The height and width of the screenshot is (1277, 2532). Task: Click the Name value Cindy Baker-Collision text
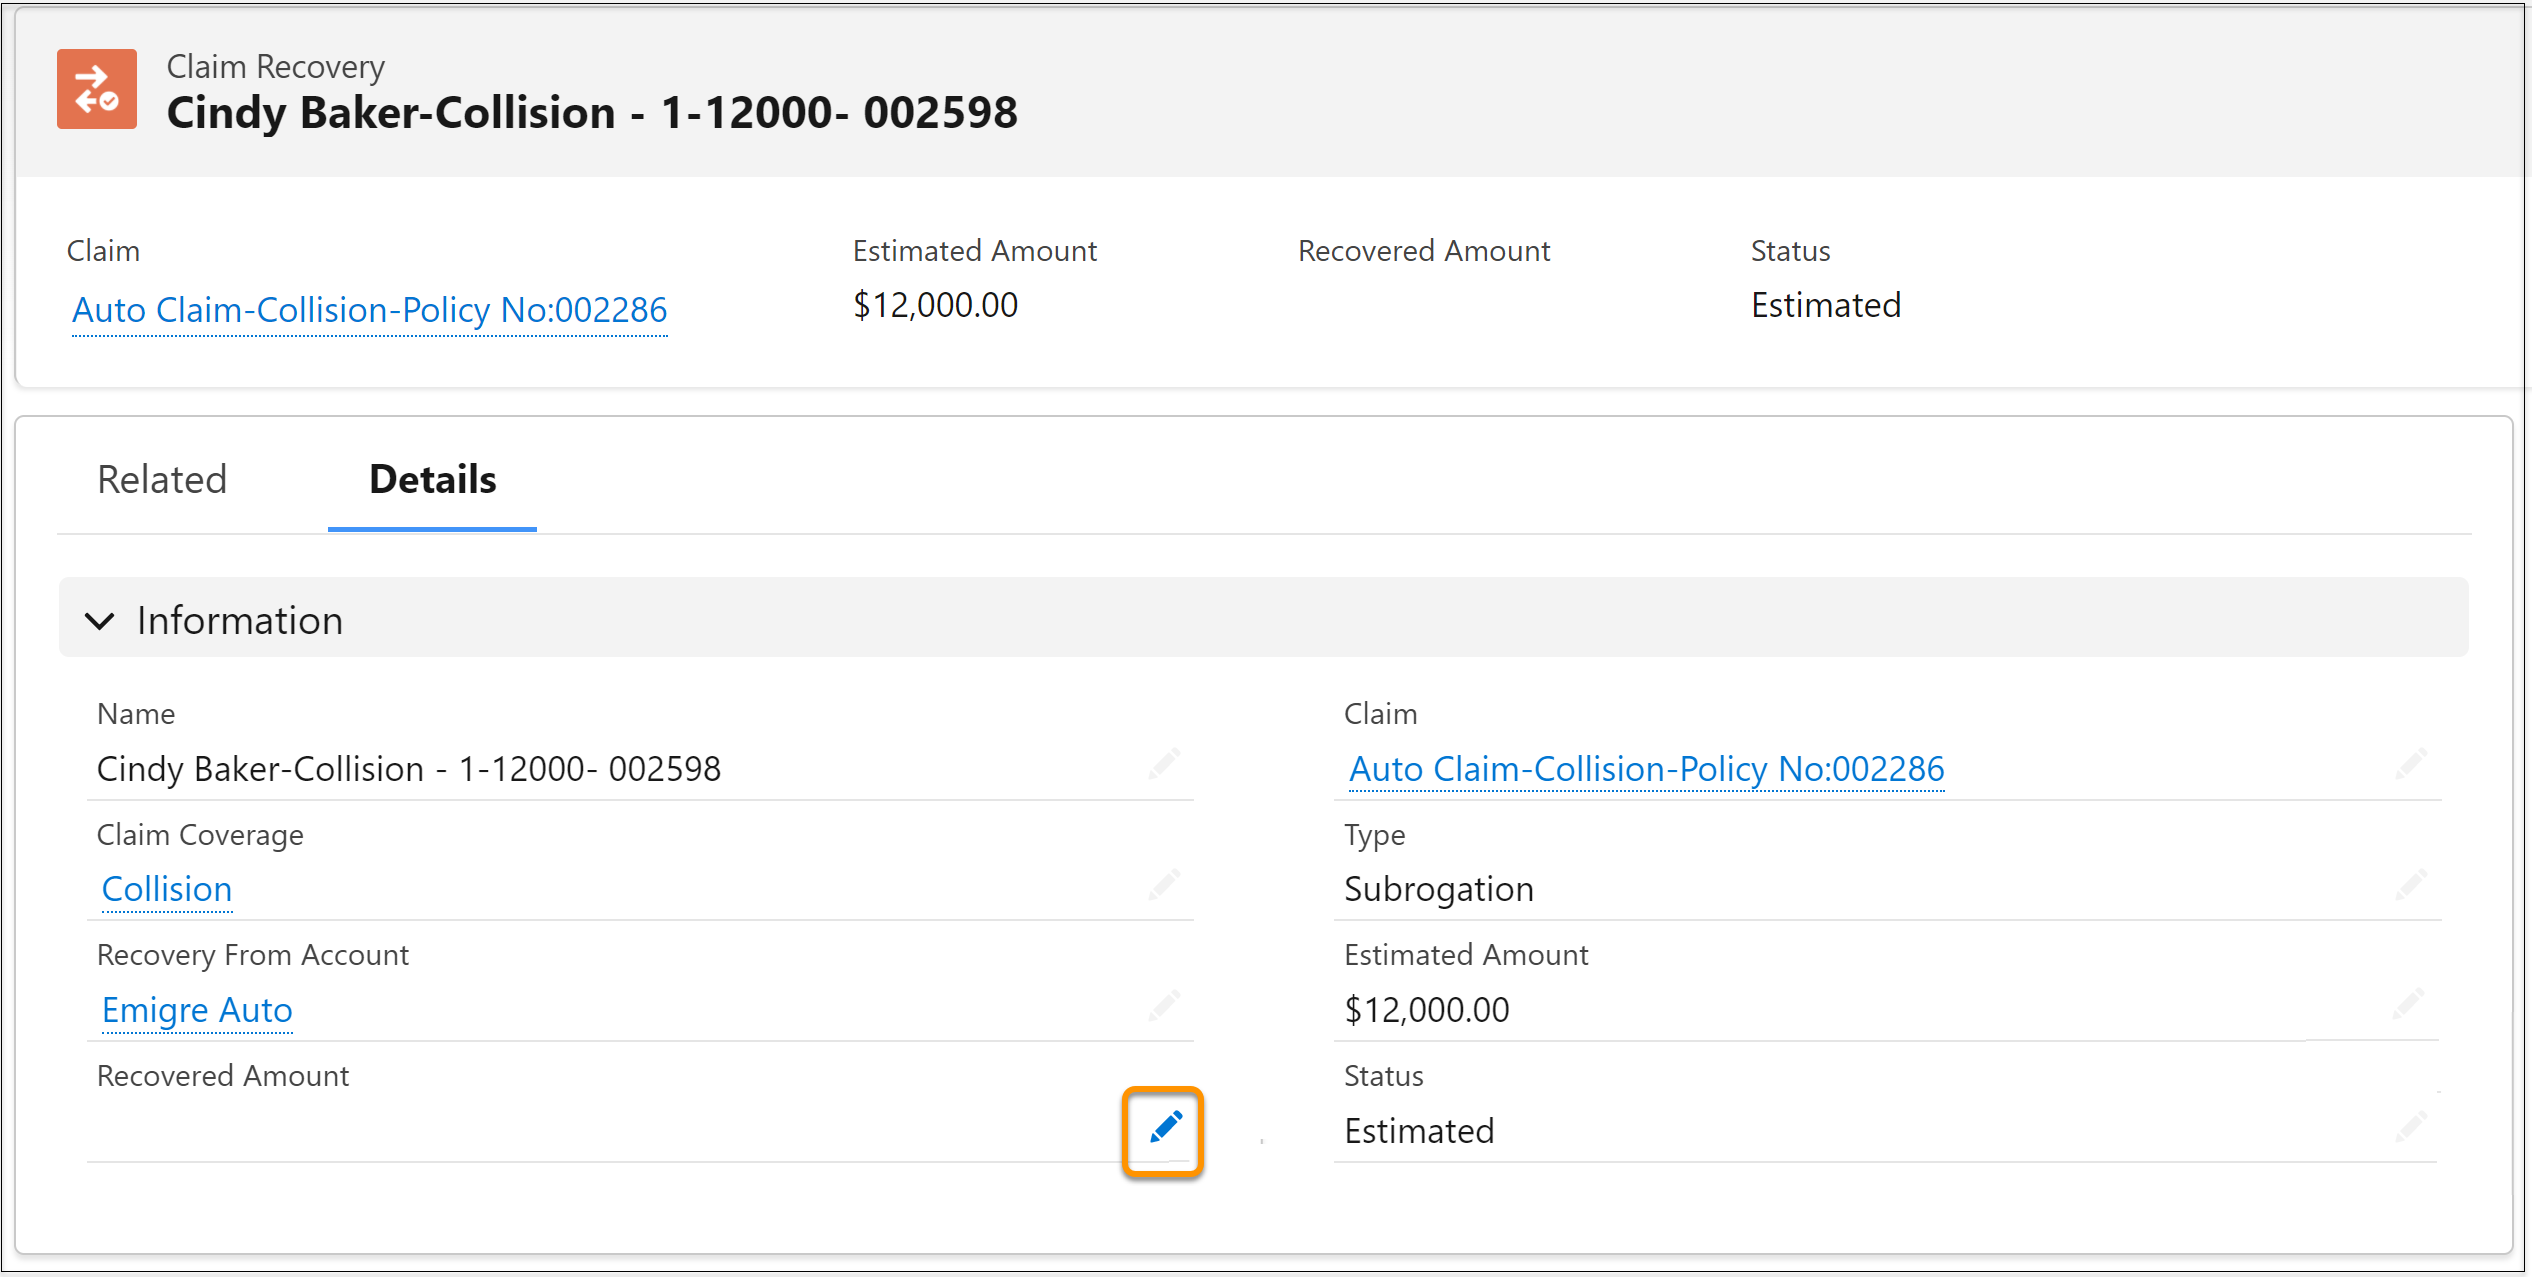pos(408,769)
